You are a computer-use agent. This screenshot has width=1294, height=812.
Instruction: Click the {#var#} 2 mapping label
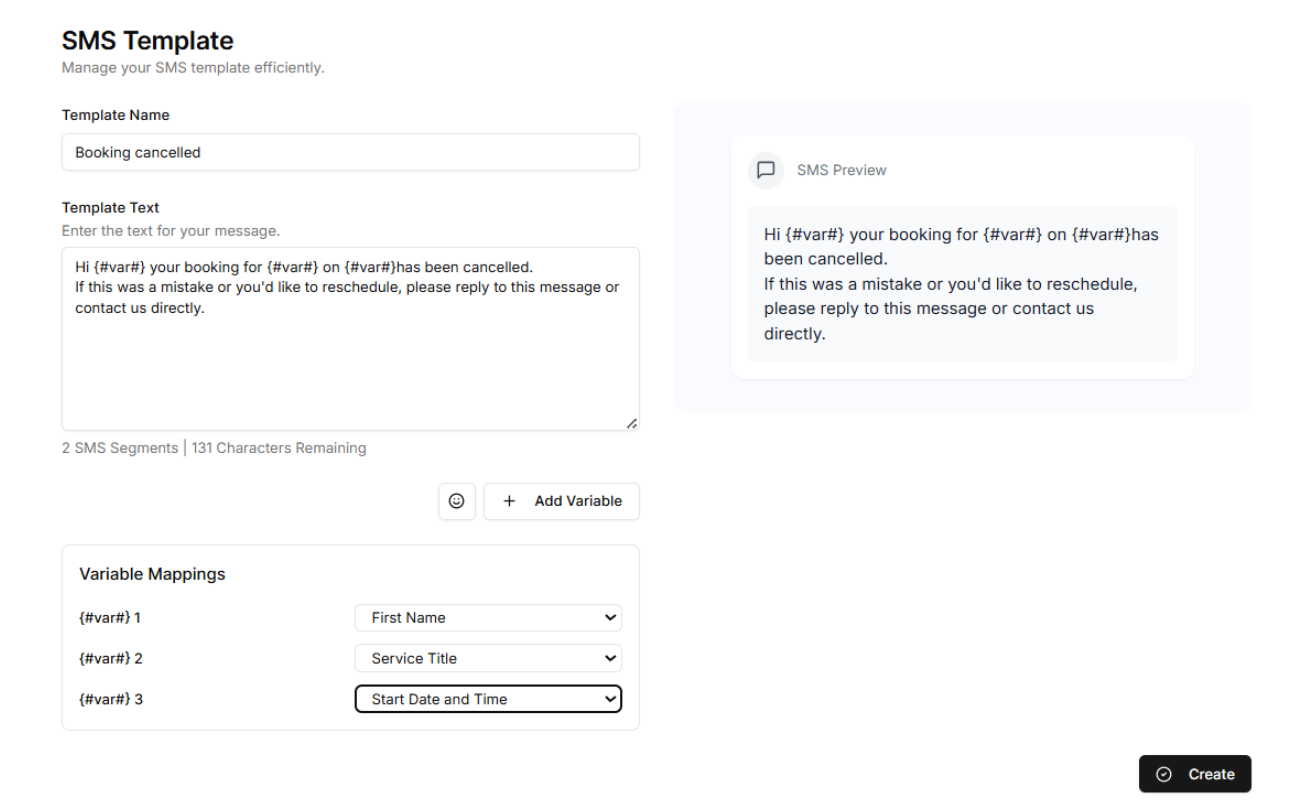(111, 659)
